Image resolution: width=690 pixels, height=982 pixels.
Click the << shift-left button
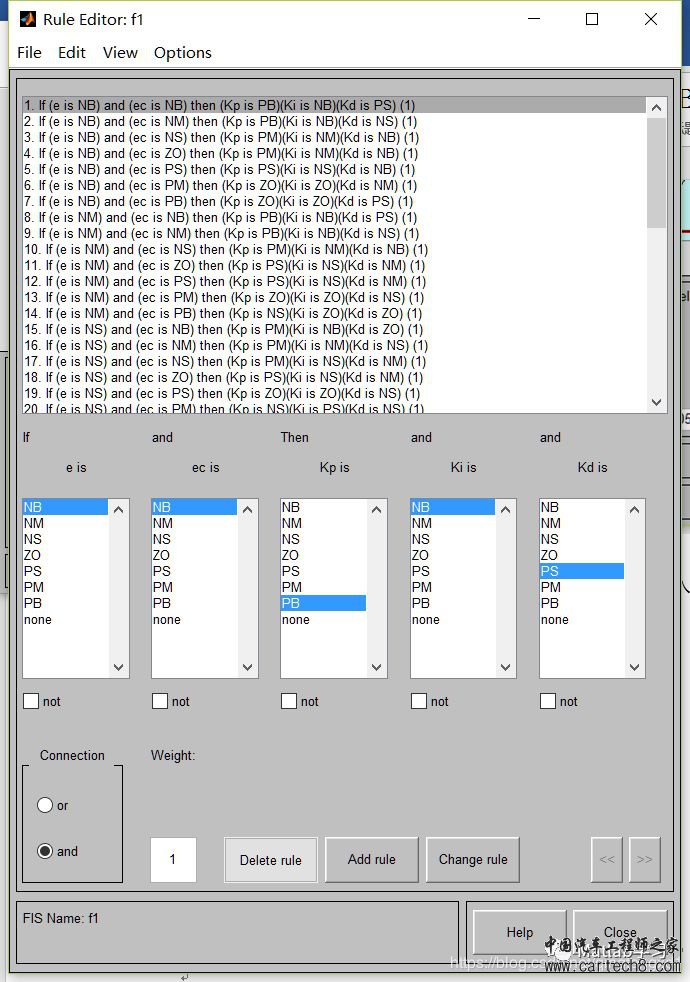point(607,860)
